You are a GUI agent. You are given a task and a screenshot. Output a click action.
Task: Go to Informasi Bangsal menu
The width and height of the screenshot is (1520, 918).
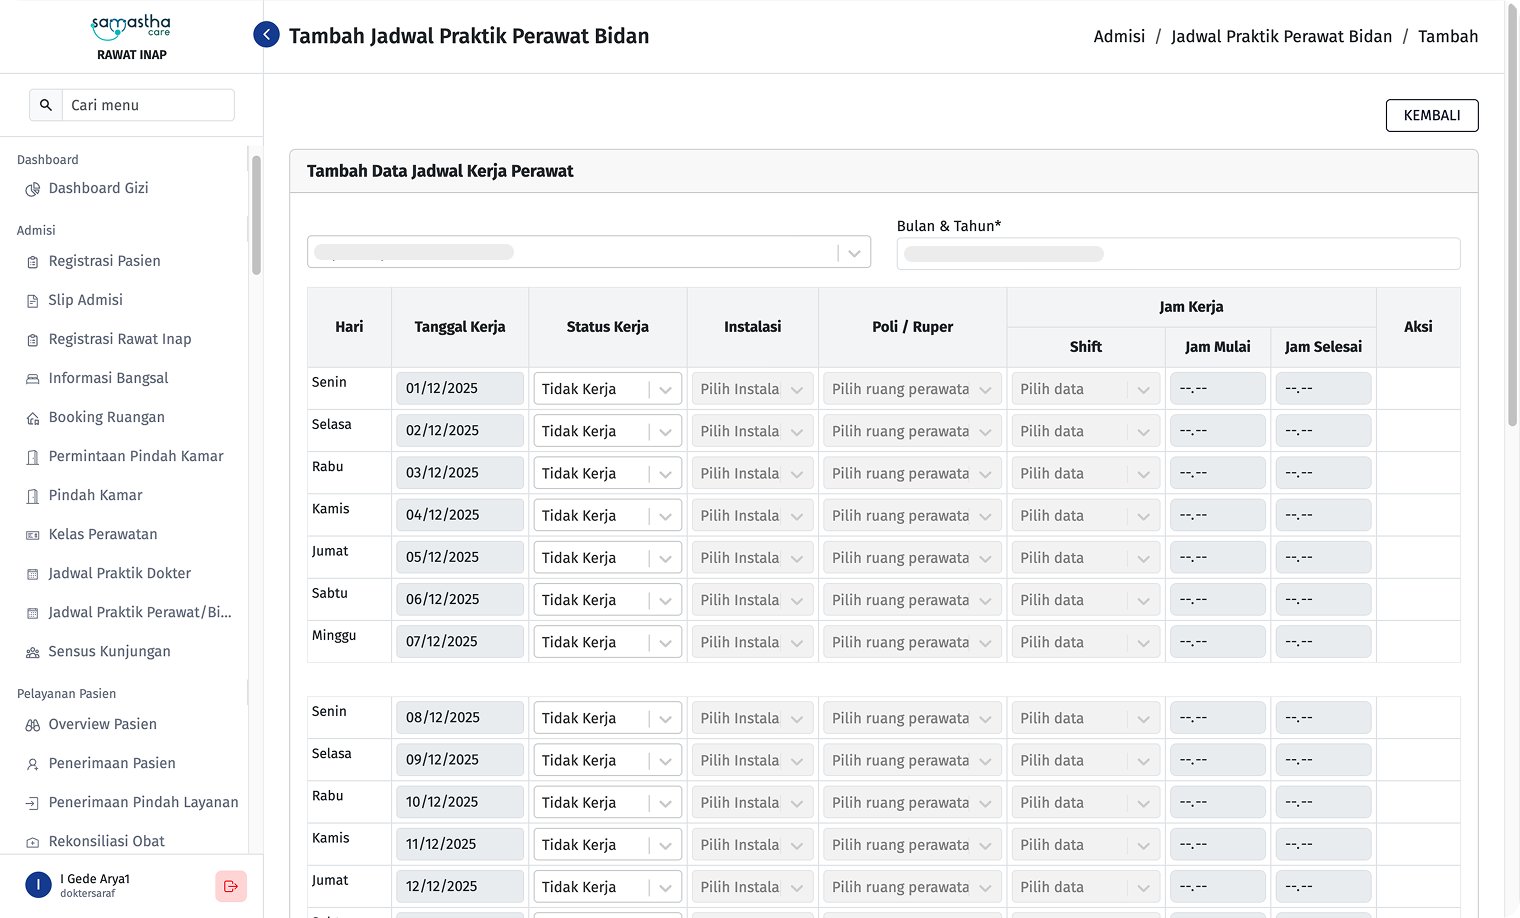[x=108, y=378]
